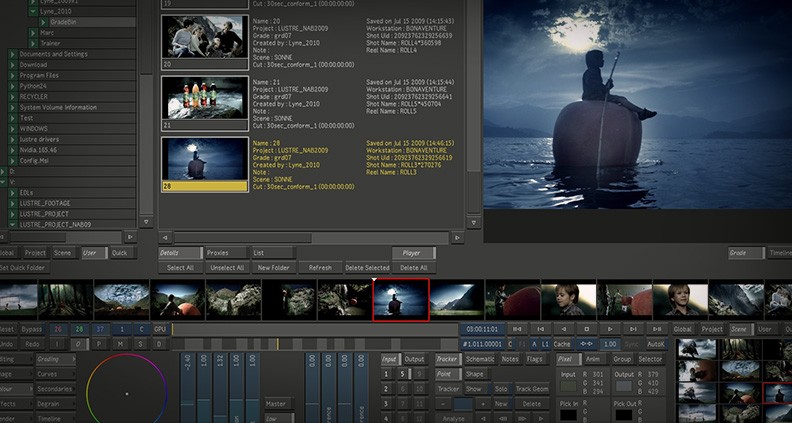Click the loop mode arrows icon
This screenshot has width=792, height=423.
tap(586, 344)
